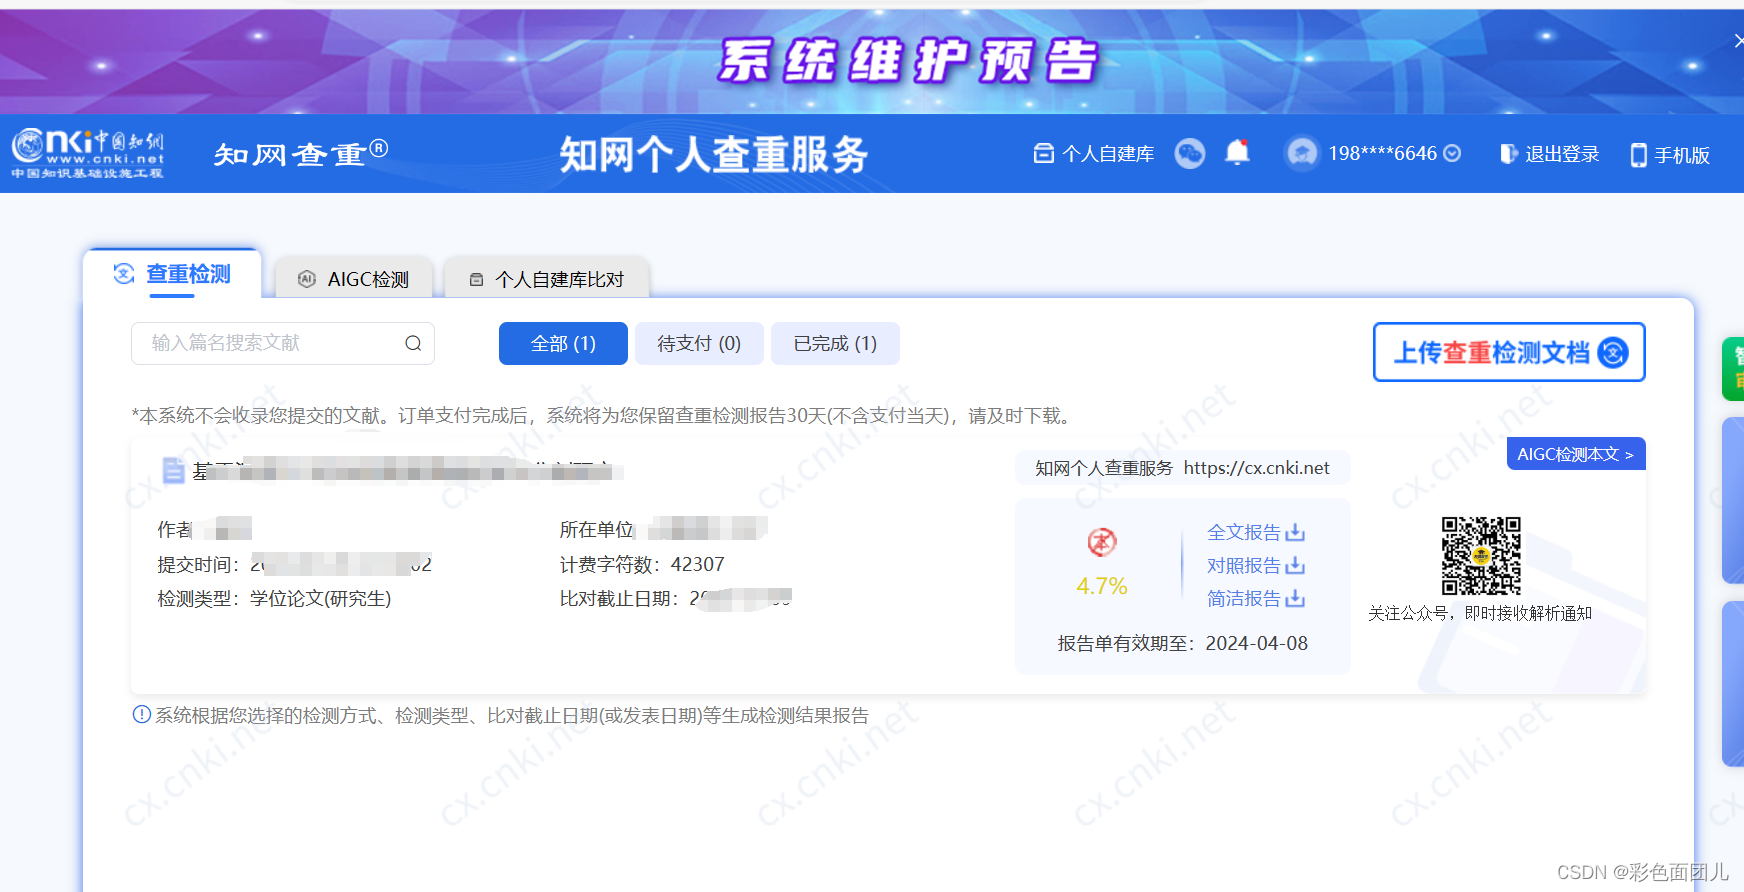Image resolution: width=1744 pixels, height=892 pixels.
Task: Click the CNKI logo
Action: coord(87,153)
